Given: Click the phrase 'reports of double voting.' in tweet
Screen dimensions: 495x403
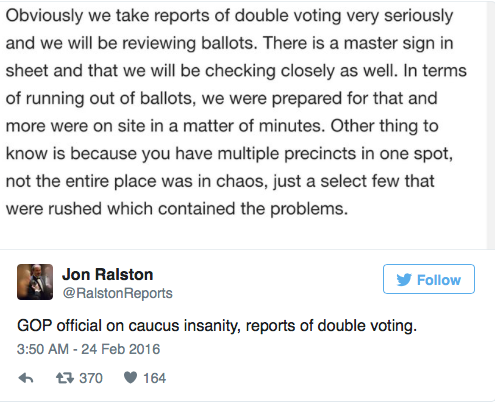Looking at the screenshot, I should [331, 326].
